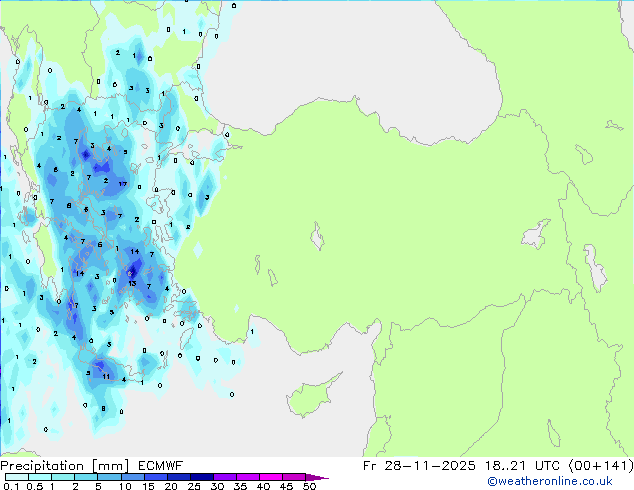Viewport: 634px width, 490px height.
Task: Click the 5–10 mm legend color swatch
Action: point(109,477)
